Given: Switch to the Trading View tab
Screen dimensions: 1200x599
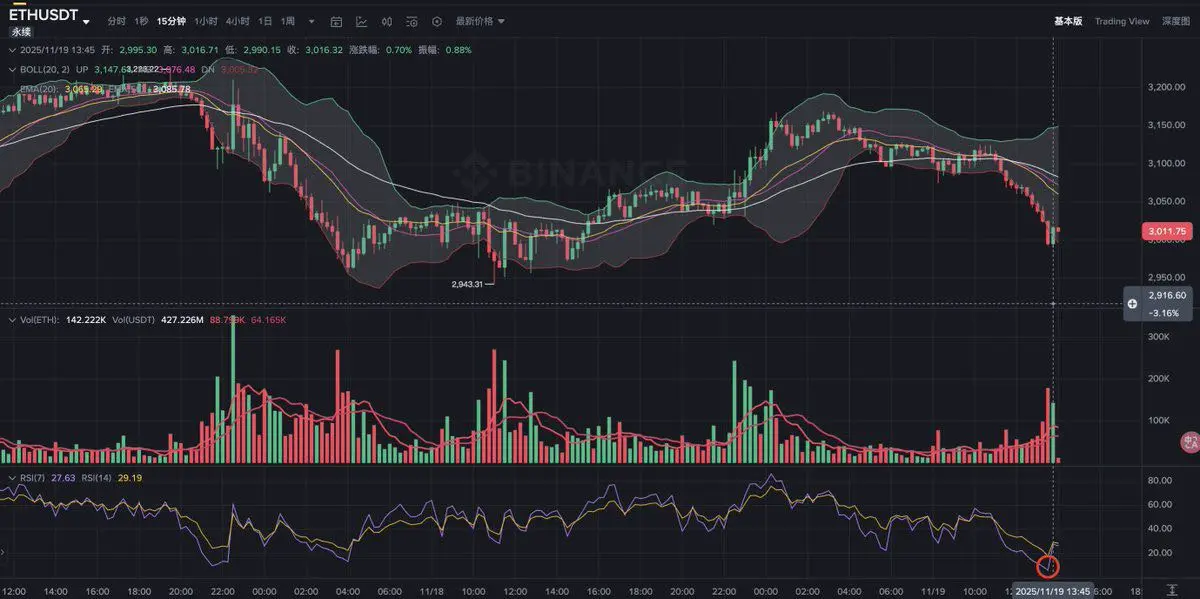Looking at the screenshot, I should pos(1122,21).
